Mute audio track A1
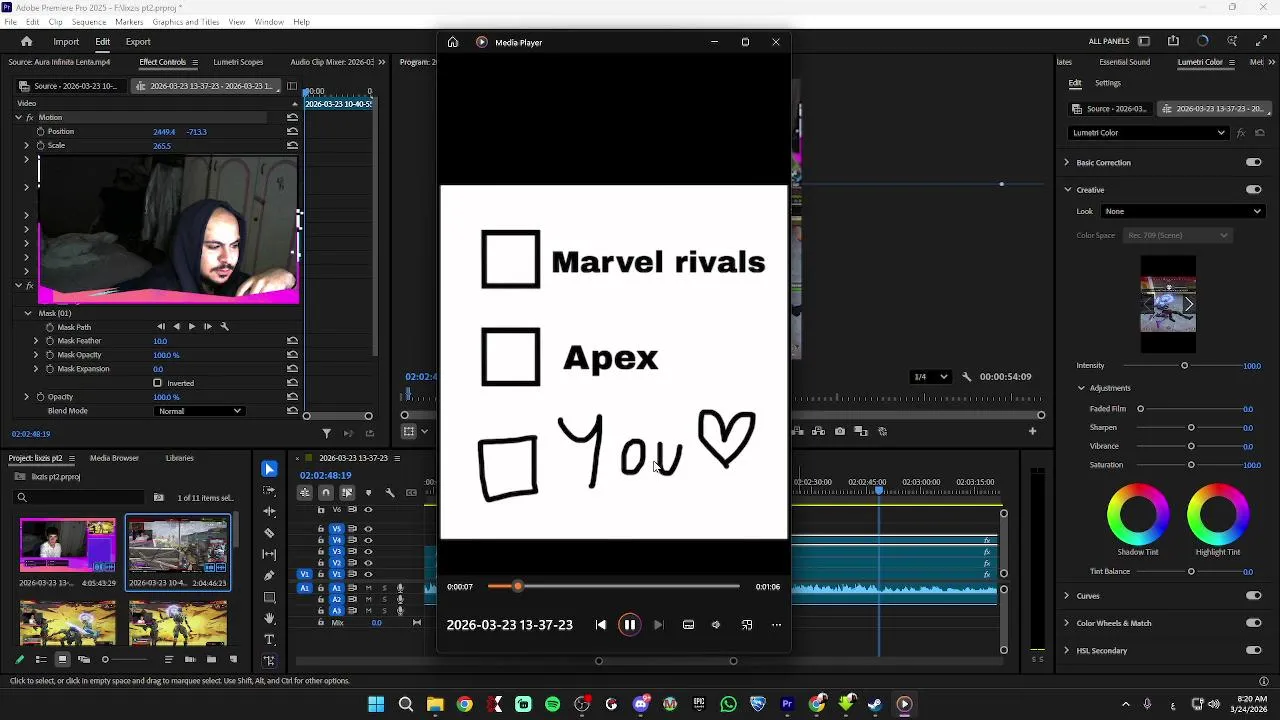Image resolution: width=1280 pixels, height=720 pixels. (x=368, y=588)
